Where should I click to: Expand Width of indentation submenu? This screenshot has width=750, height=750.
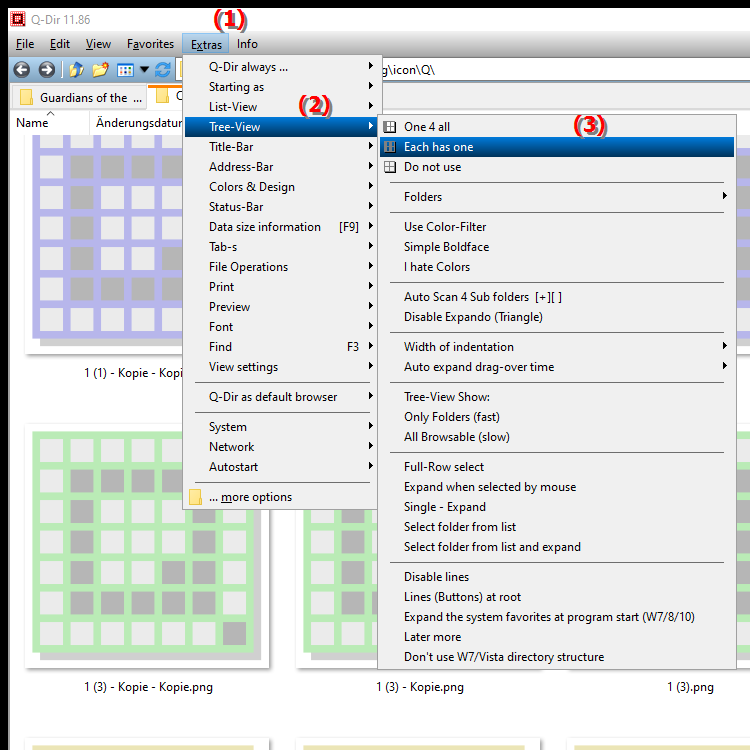557,347
